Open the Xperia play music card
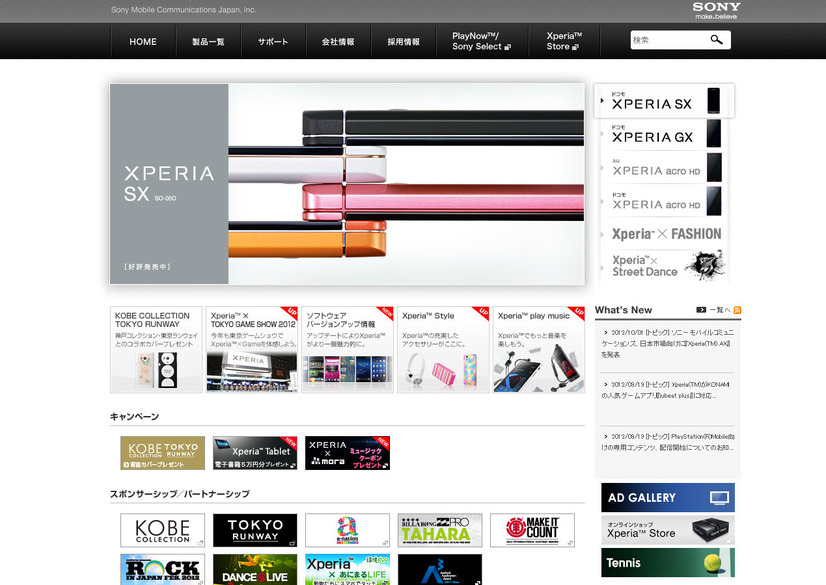 tap(539, 350)
